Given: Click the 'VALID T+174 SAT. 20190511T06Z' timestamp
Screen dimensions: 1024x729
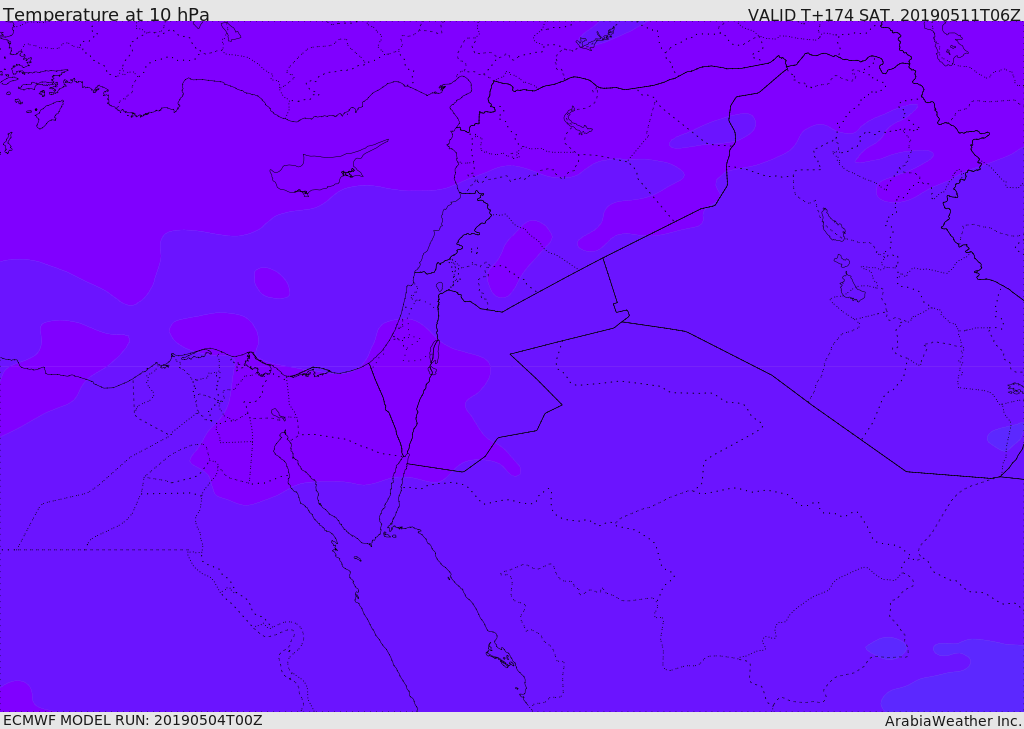Looking at the screenshot, I should (884, 14).
